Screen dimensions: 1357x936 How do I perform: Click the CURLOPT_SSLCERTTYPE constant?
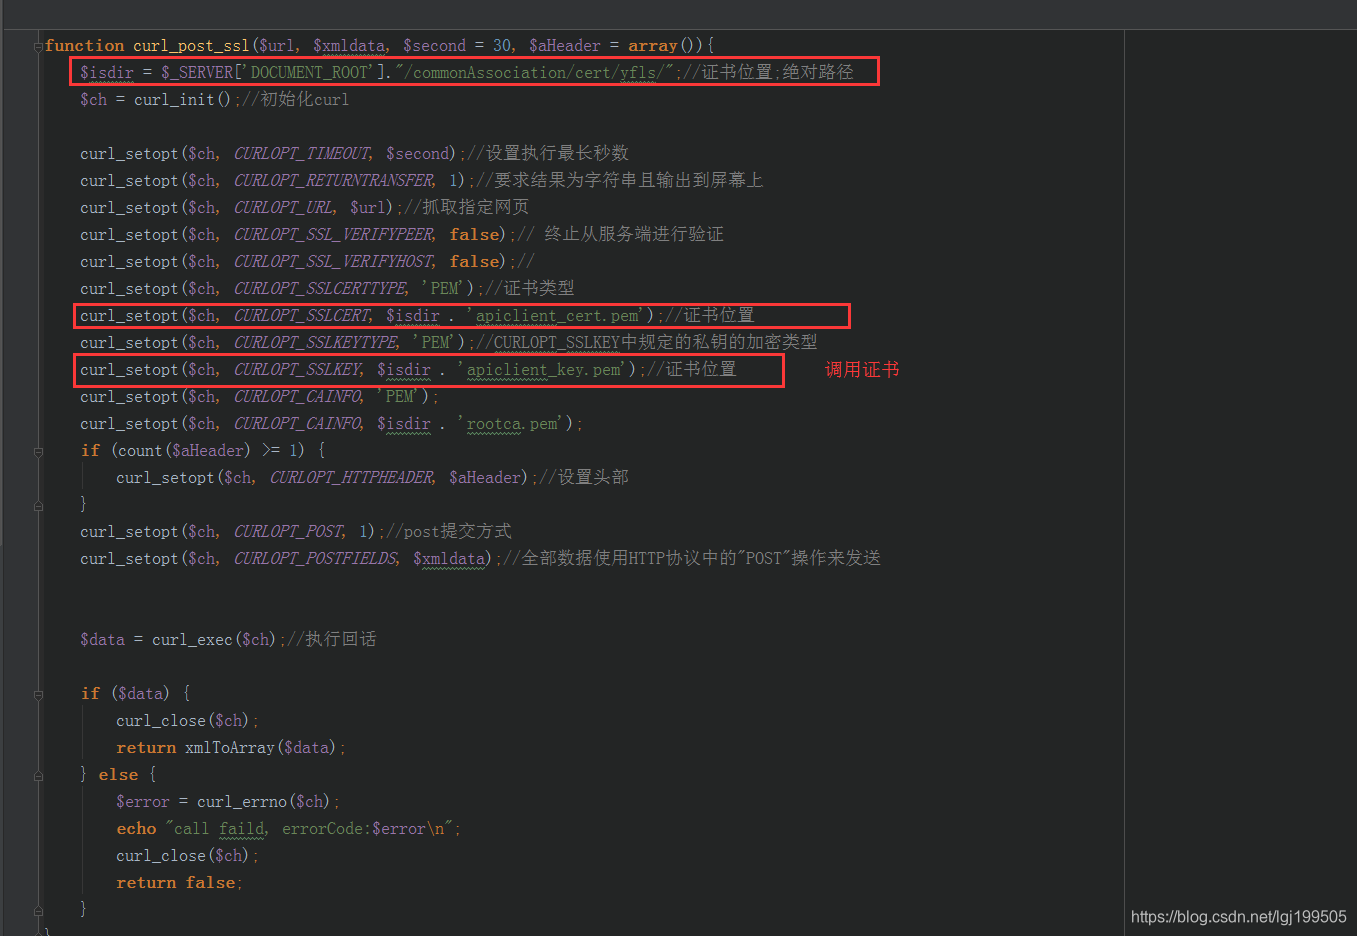(x=320, y=289)
